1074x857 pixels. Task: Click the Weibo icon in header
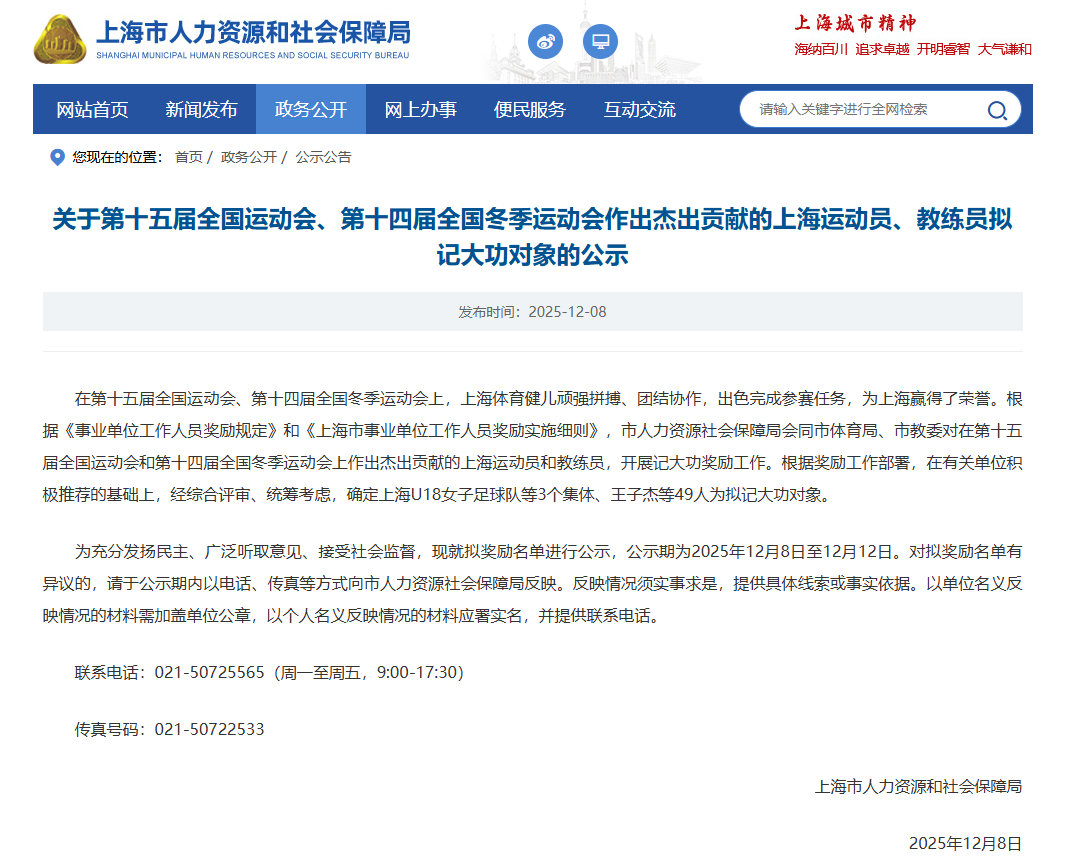point(545,42)
